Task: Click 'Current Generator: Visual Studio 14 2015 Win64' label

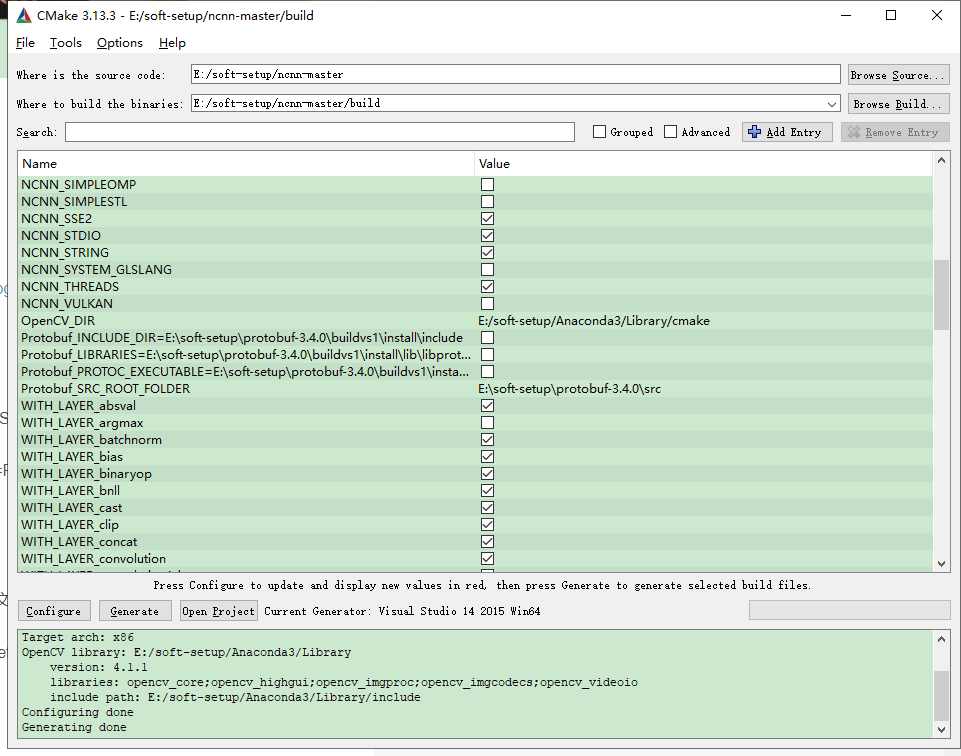Action: coord(402,611)
